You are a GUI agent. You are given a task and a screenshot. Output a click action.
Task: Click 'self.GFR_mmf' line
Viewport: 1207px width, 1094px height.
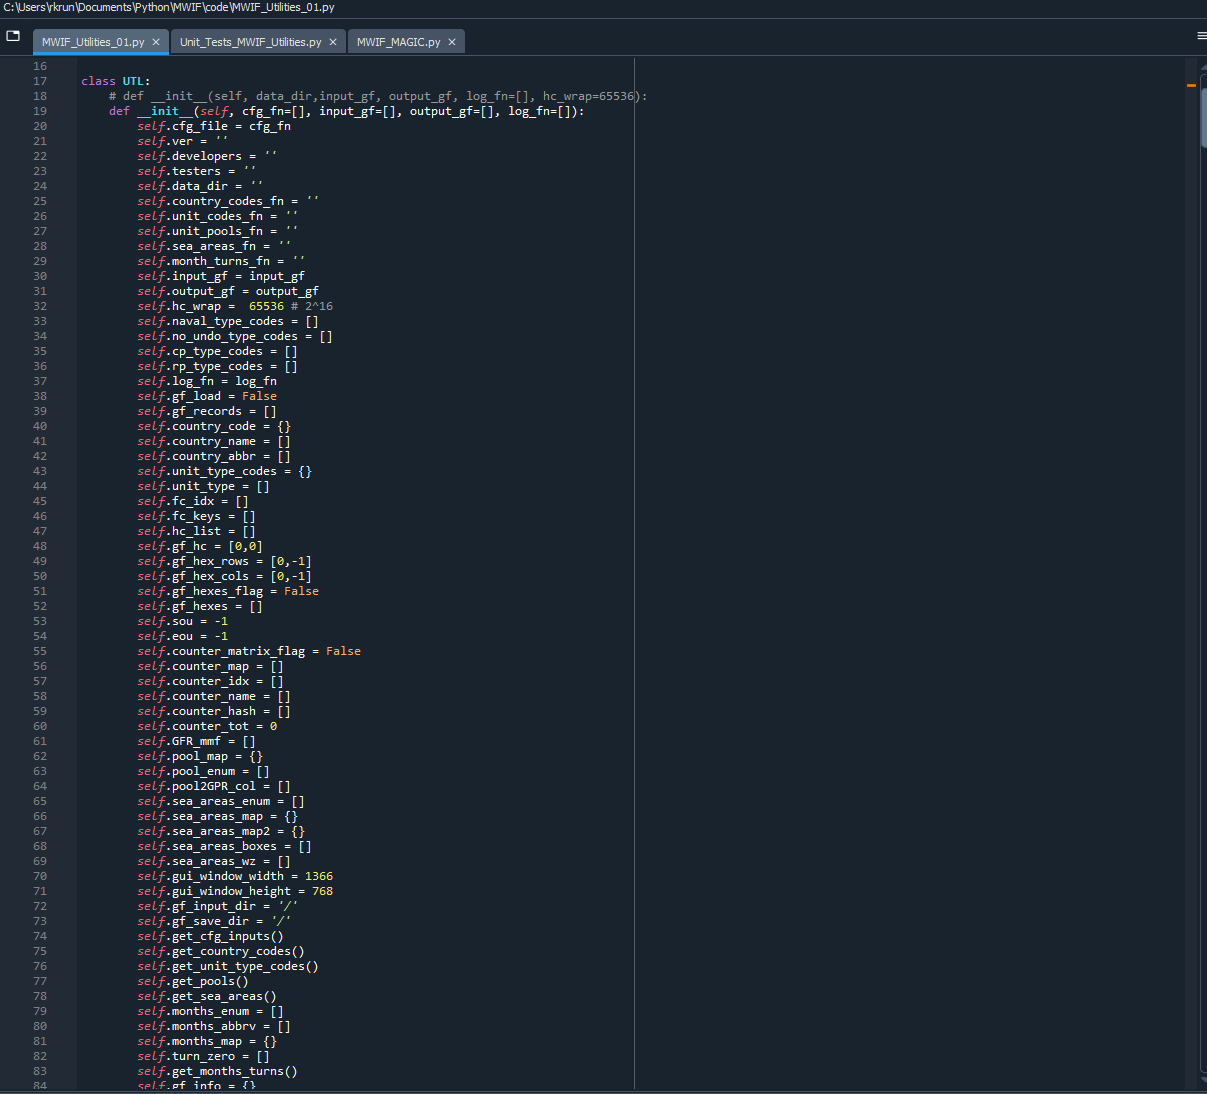[197, 741]
